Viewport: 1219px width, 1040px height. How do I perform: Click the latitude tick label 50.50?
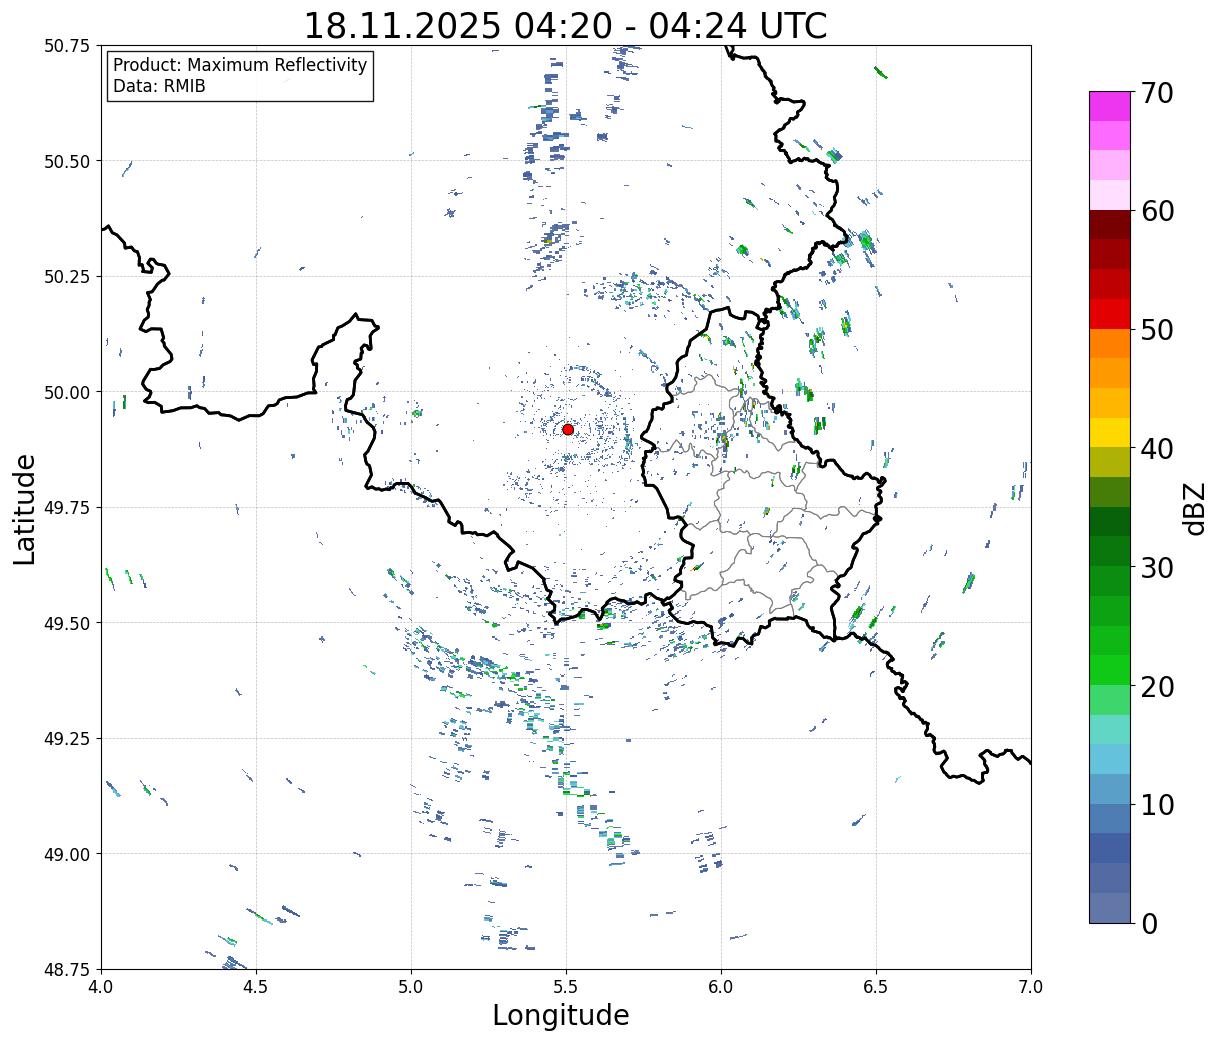pos(67,161)
